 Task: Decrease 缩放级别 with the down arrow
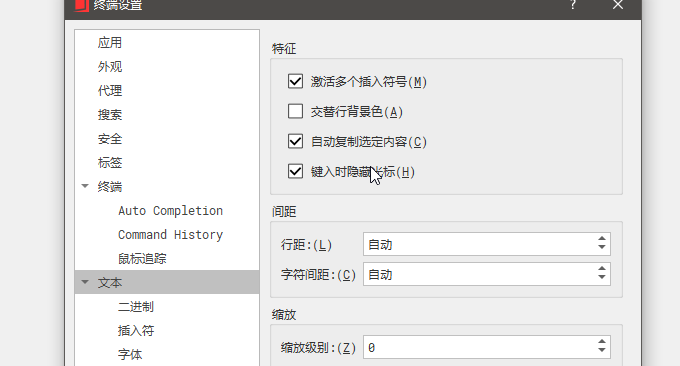coord(602,350)
